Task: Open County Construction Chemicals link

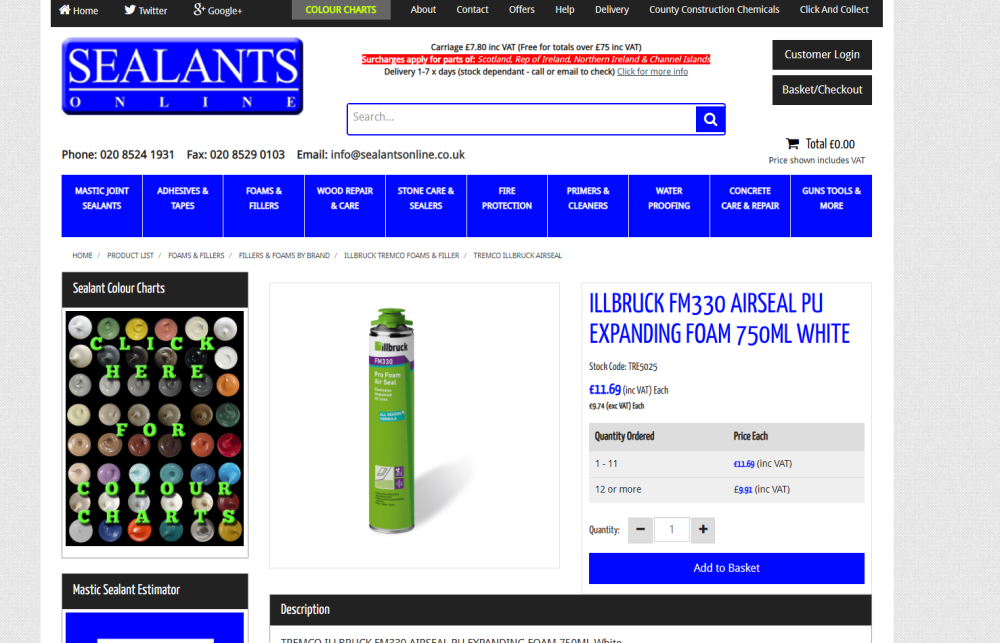Action: (714, 10)
